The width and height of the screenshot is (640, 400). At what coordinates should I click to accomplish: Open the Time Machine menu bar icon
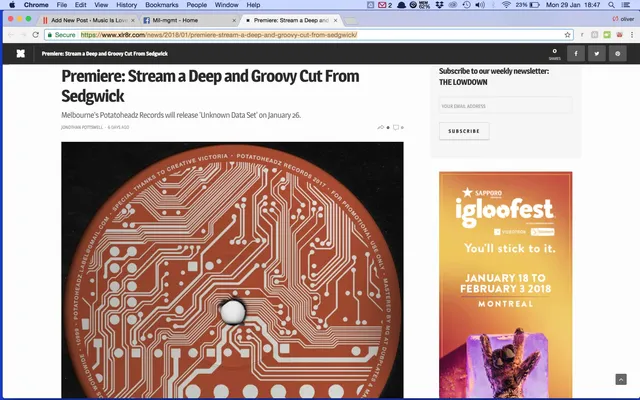coord(467,5)
